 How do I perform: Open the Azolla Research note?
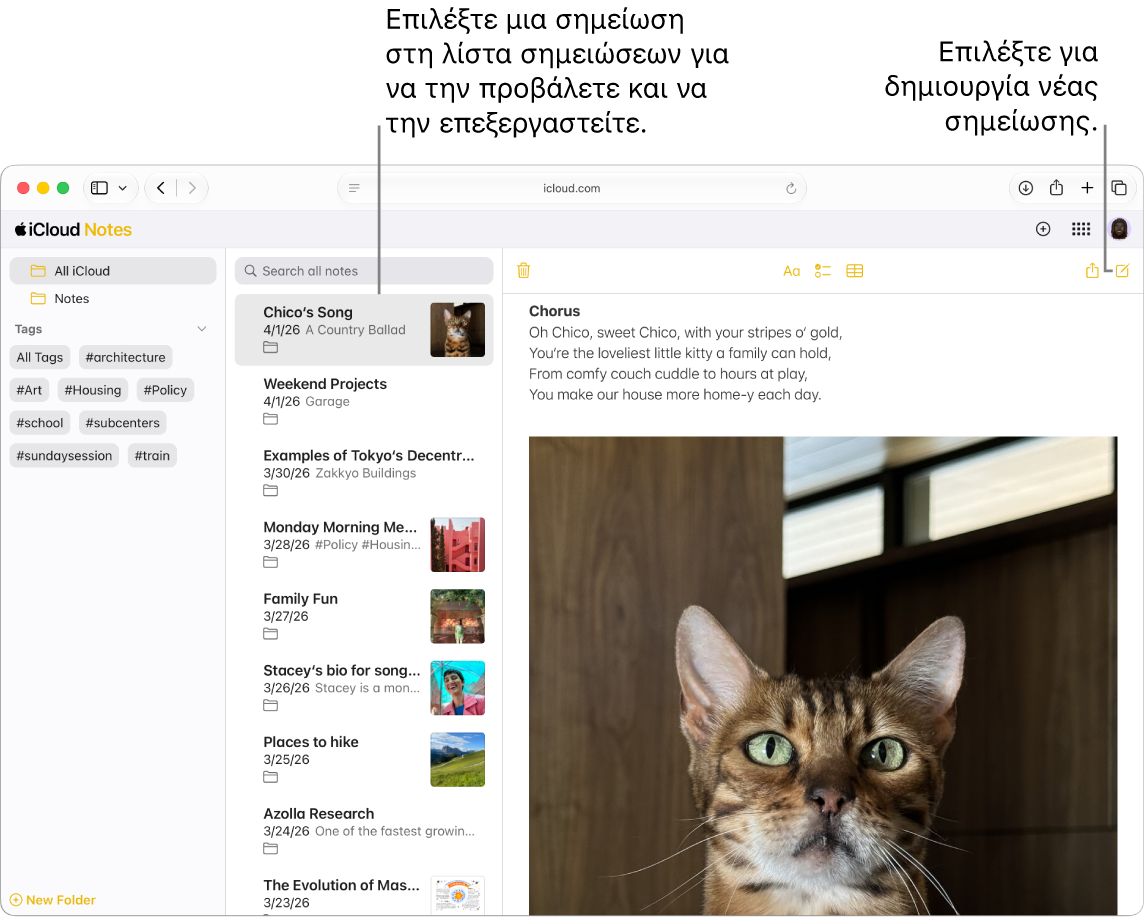(364, 830)
